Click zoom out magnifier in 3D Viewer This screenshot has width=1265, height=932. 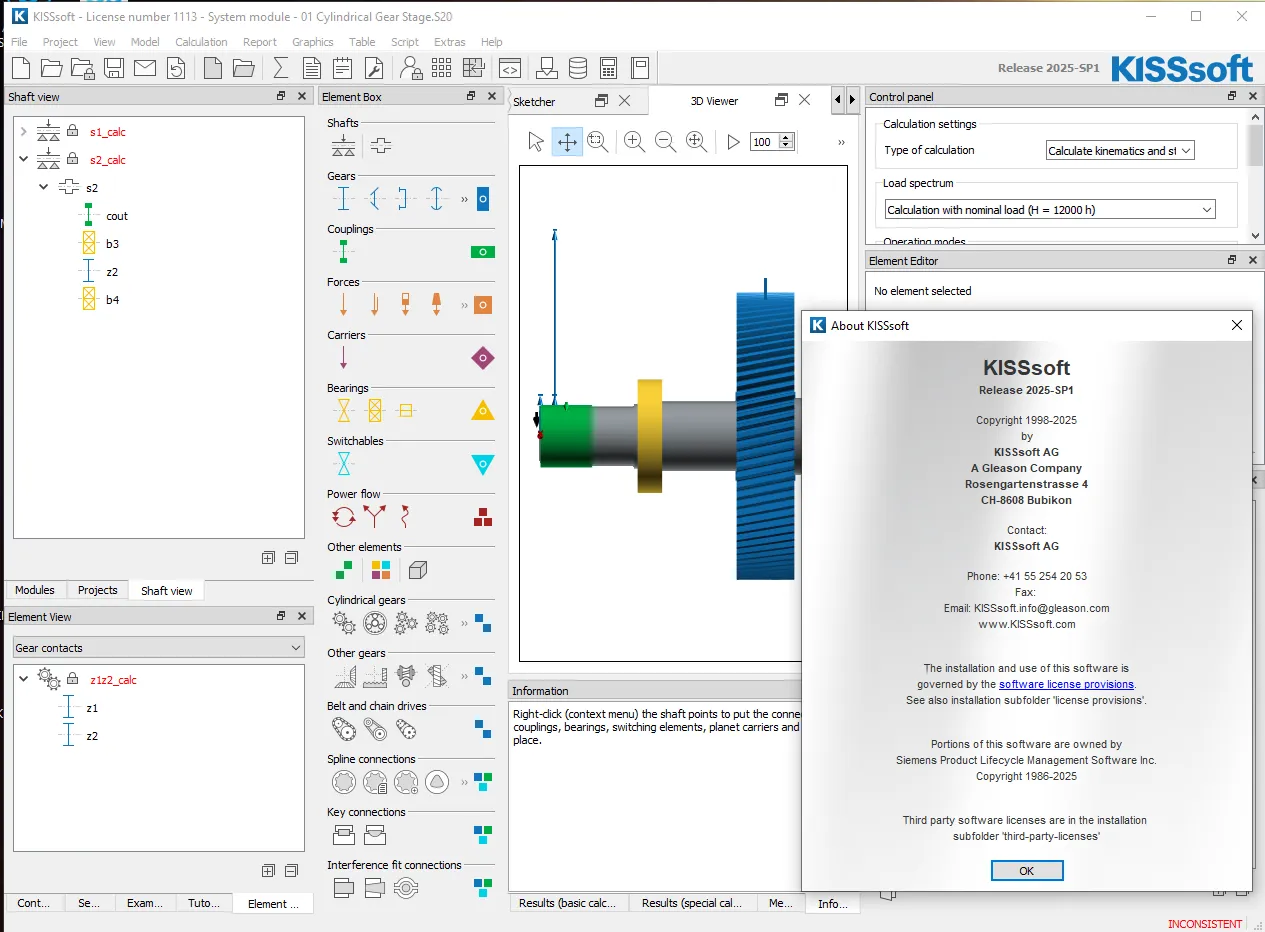(665, 142)
